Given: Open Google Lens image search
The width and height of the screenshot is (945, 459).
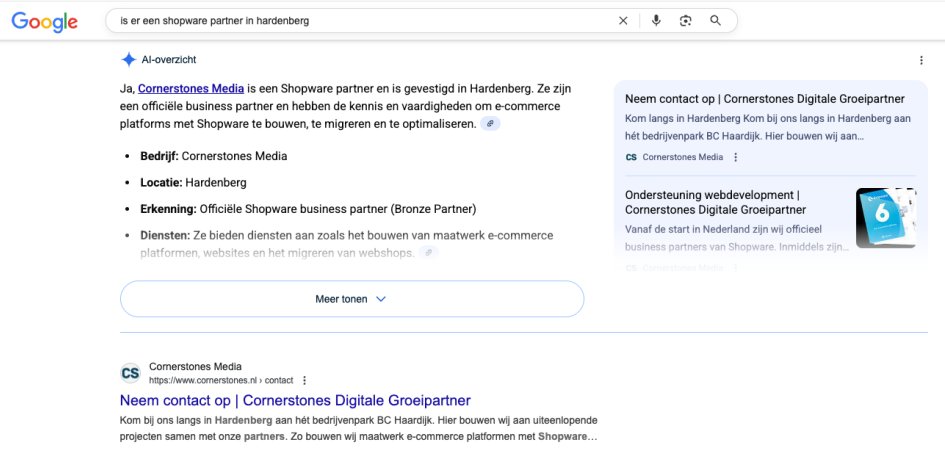Looking at the screenshot, I should coord(685,21).
